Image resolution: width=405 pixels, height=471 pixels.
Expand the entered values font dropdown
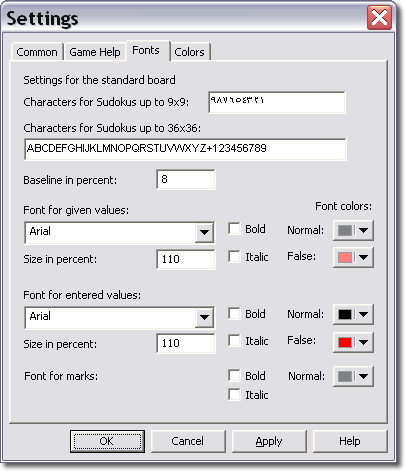[x=204, y=317]
